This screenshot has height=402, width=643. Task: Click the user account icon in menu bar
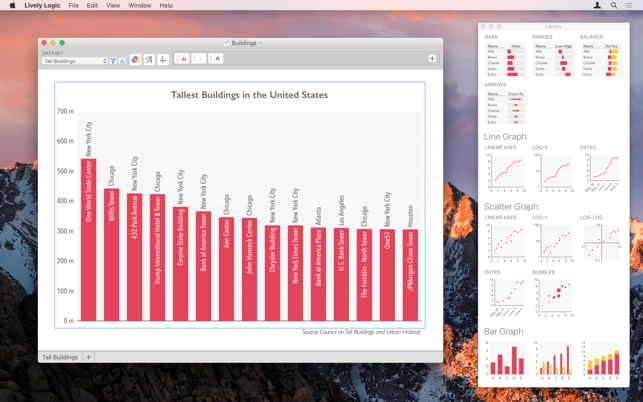pos(597,5)
